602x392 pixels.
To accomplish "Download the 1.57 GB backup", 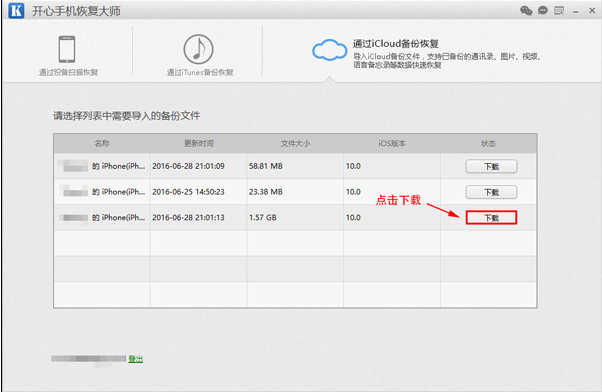I will 491,218.
